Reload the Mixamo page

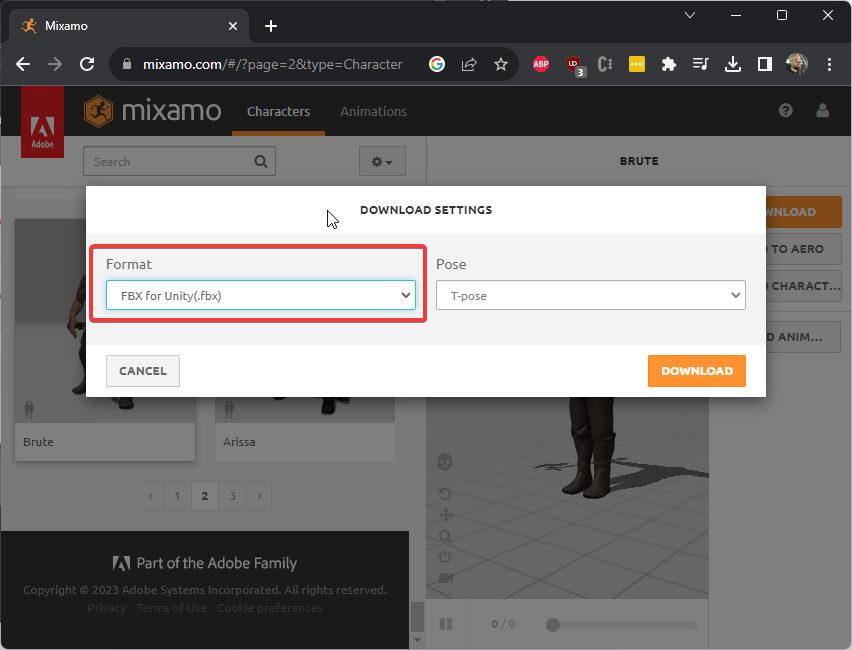click(x=87, y=64)
